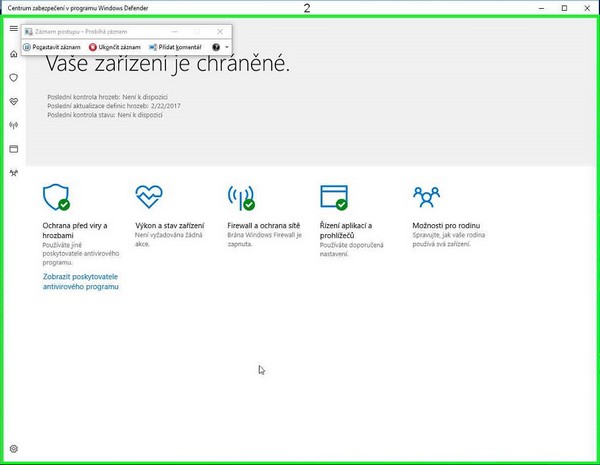Click text Spravujte, jak vaše rodina používá
The image size is (600, 465).
449,239
